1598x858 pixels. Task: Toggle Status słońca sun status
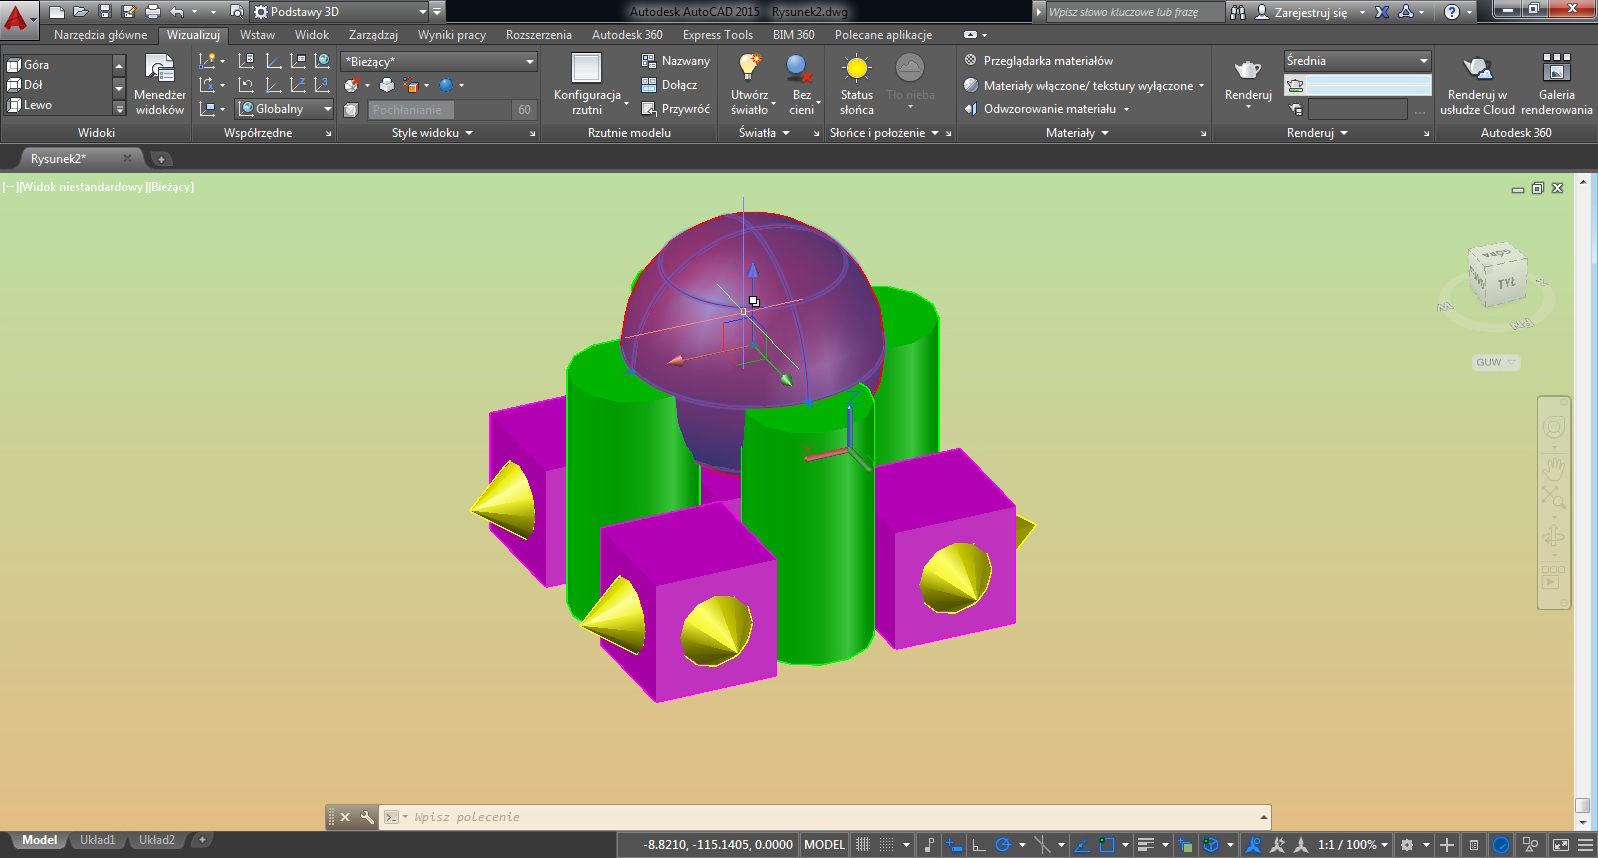click(x=856, y=68)
